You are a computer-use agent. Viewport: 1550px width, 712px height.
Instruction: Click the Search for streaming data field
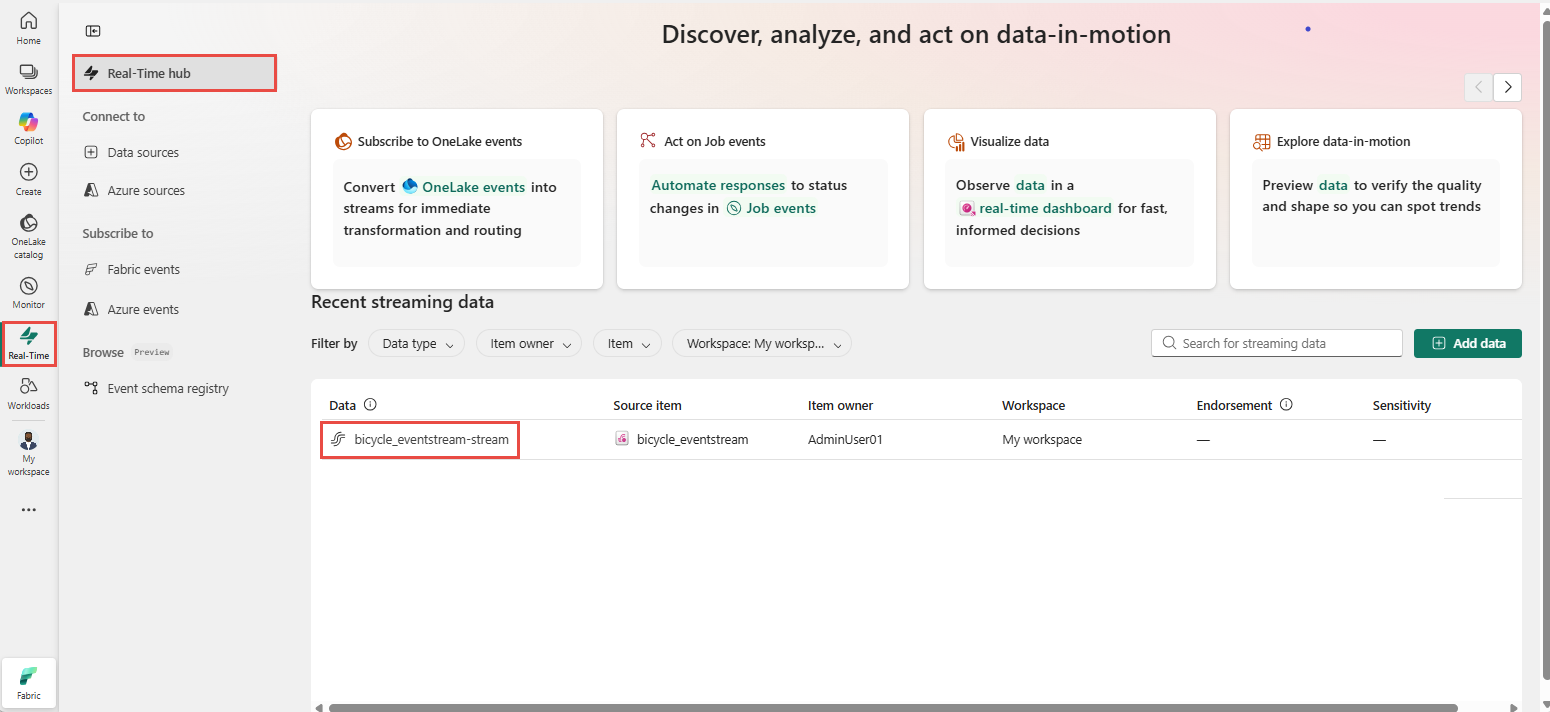click(x=1286, y=343)
